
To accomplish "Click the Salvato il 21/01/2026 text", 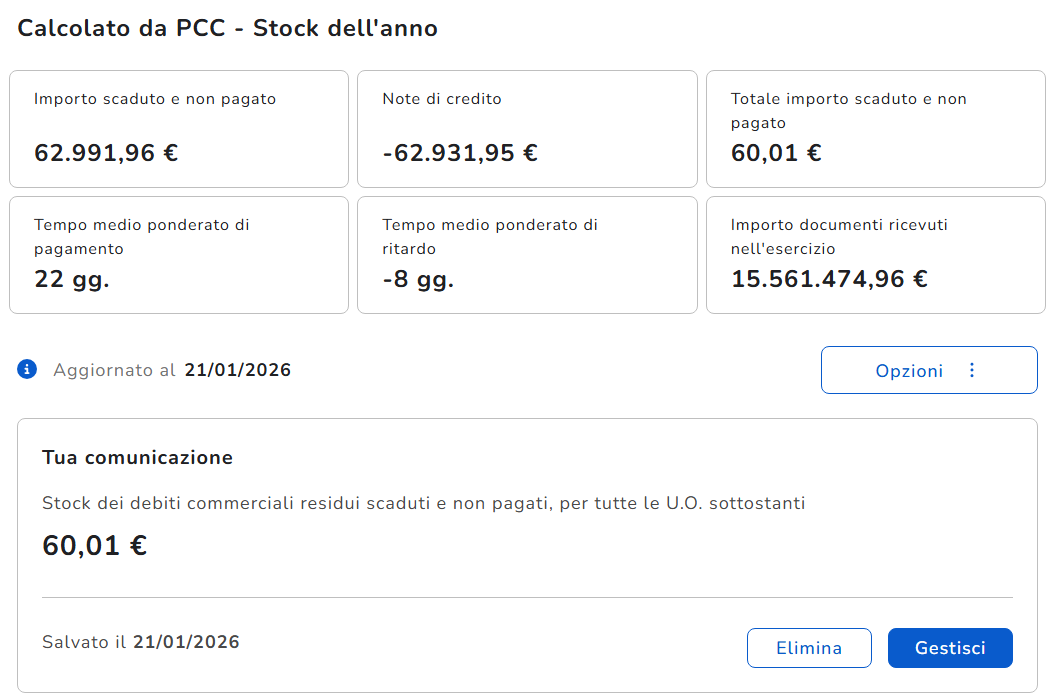I will (141, 642).
